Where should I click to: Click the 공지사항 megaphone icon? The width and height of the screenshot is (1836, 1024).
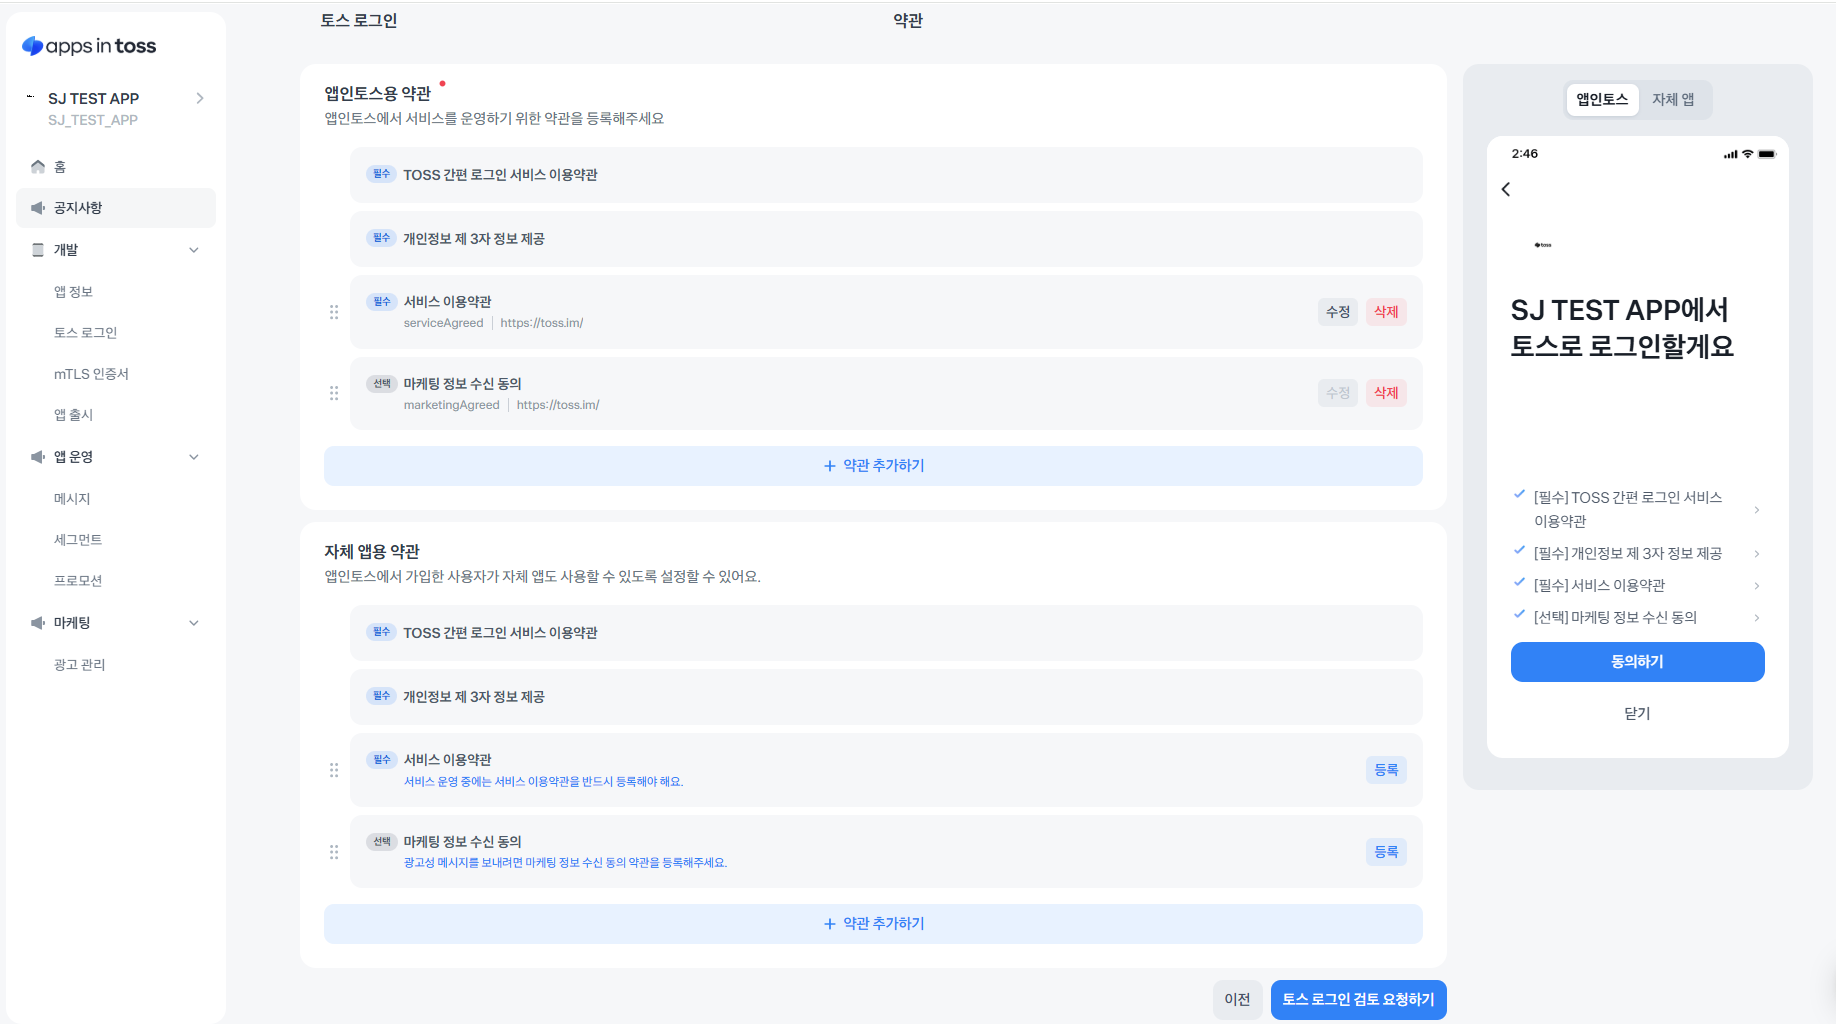38,208
